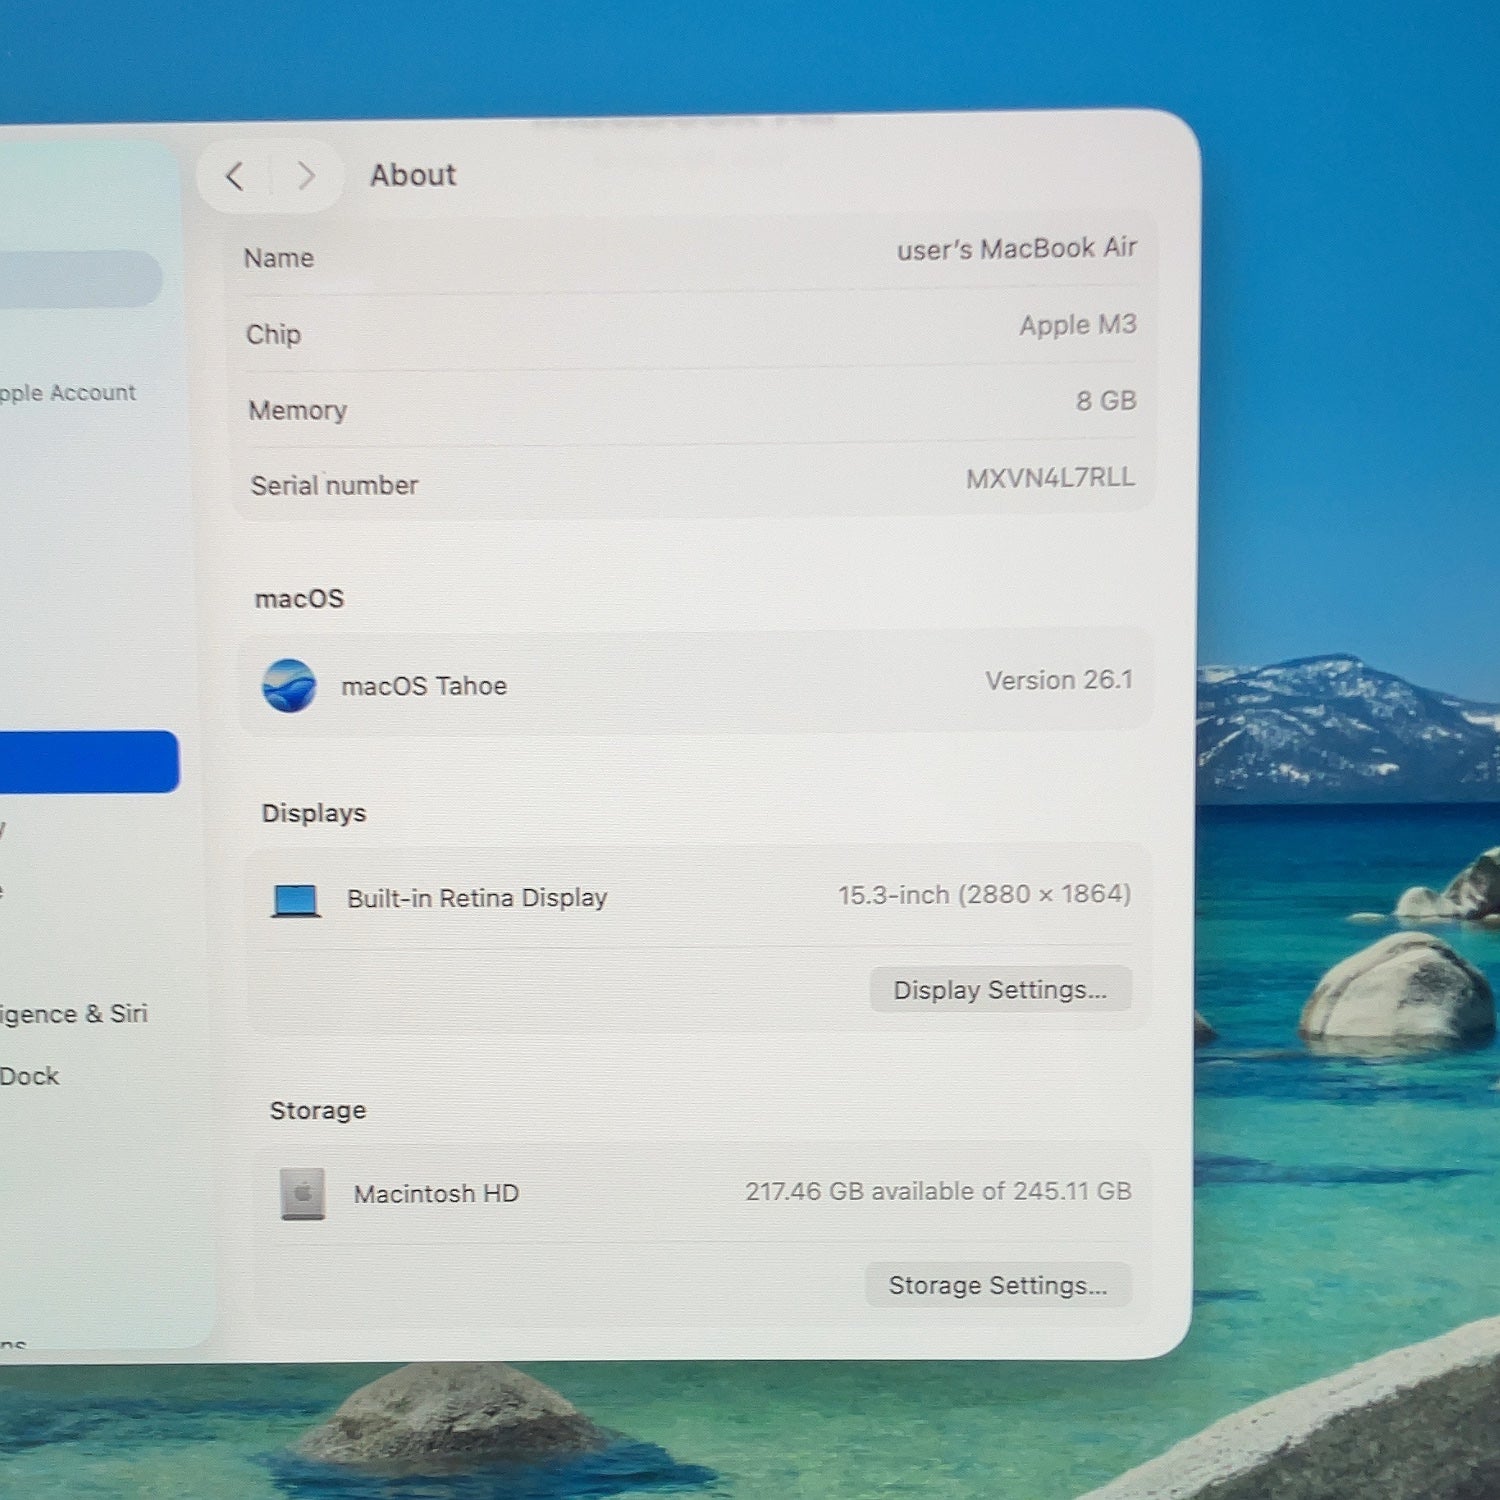Click the computer name "user's MacBook Air"
Screen dimensions: 1500x1500
click(1016, 249)
